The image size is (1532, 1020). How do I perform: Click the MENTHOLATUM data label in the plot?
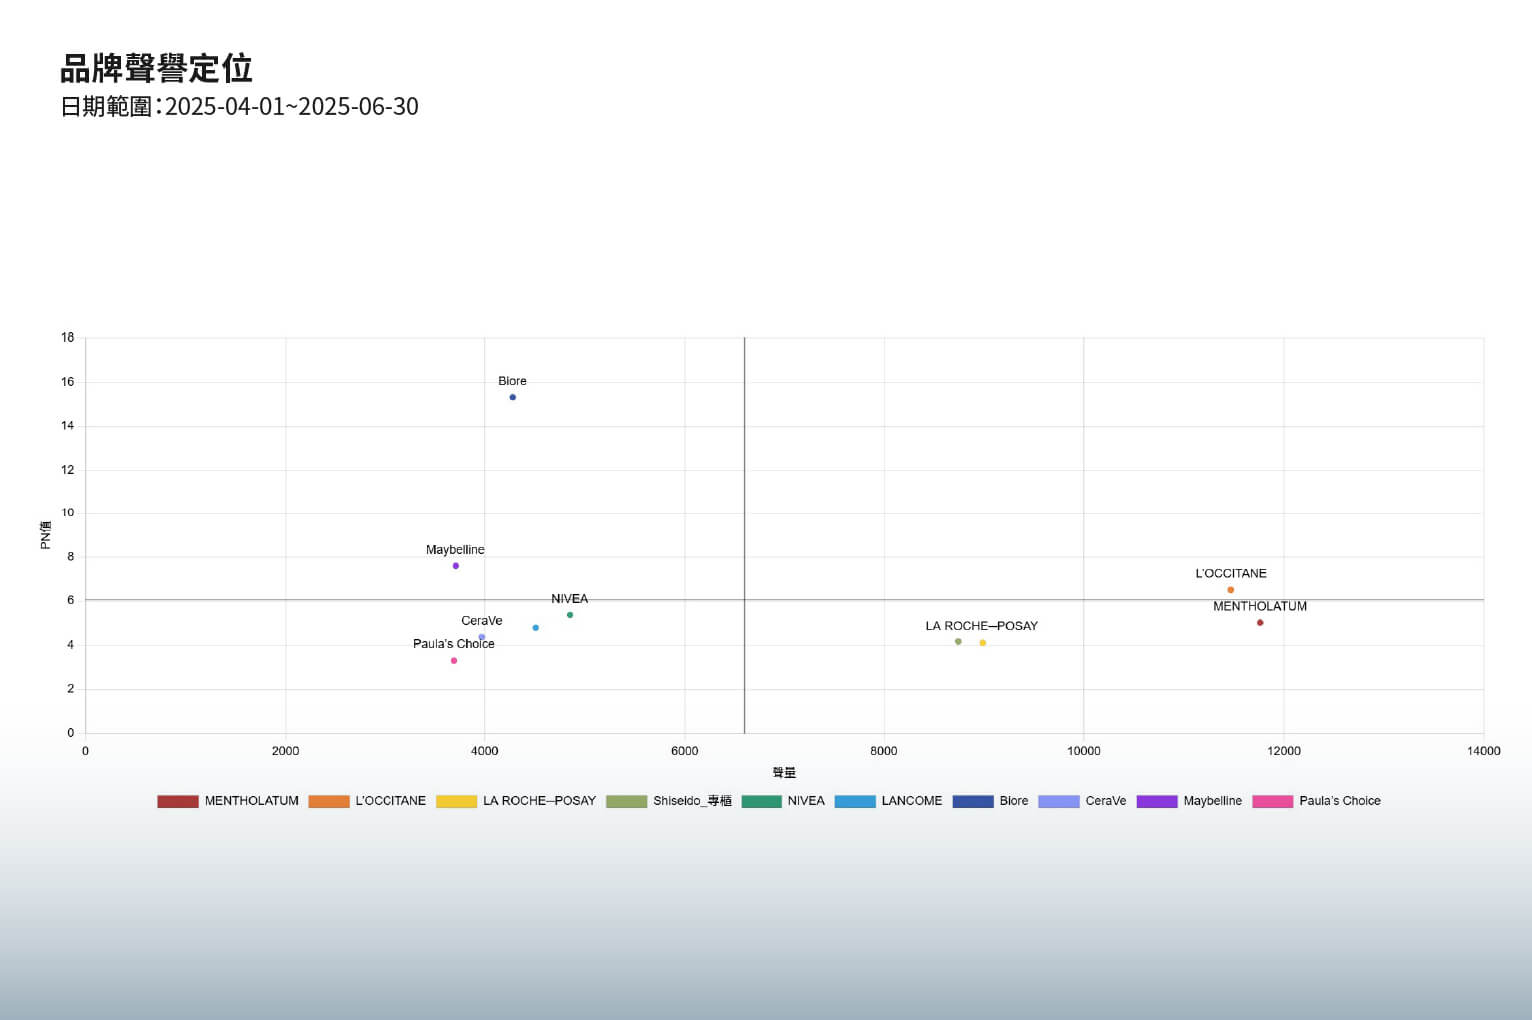pos(1260,606)
